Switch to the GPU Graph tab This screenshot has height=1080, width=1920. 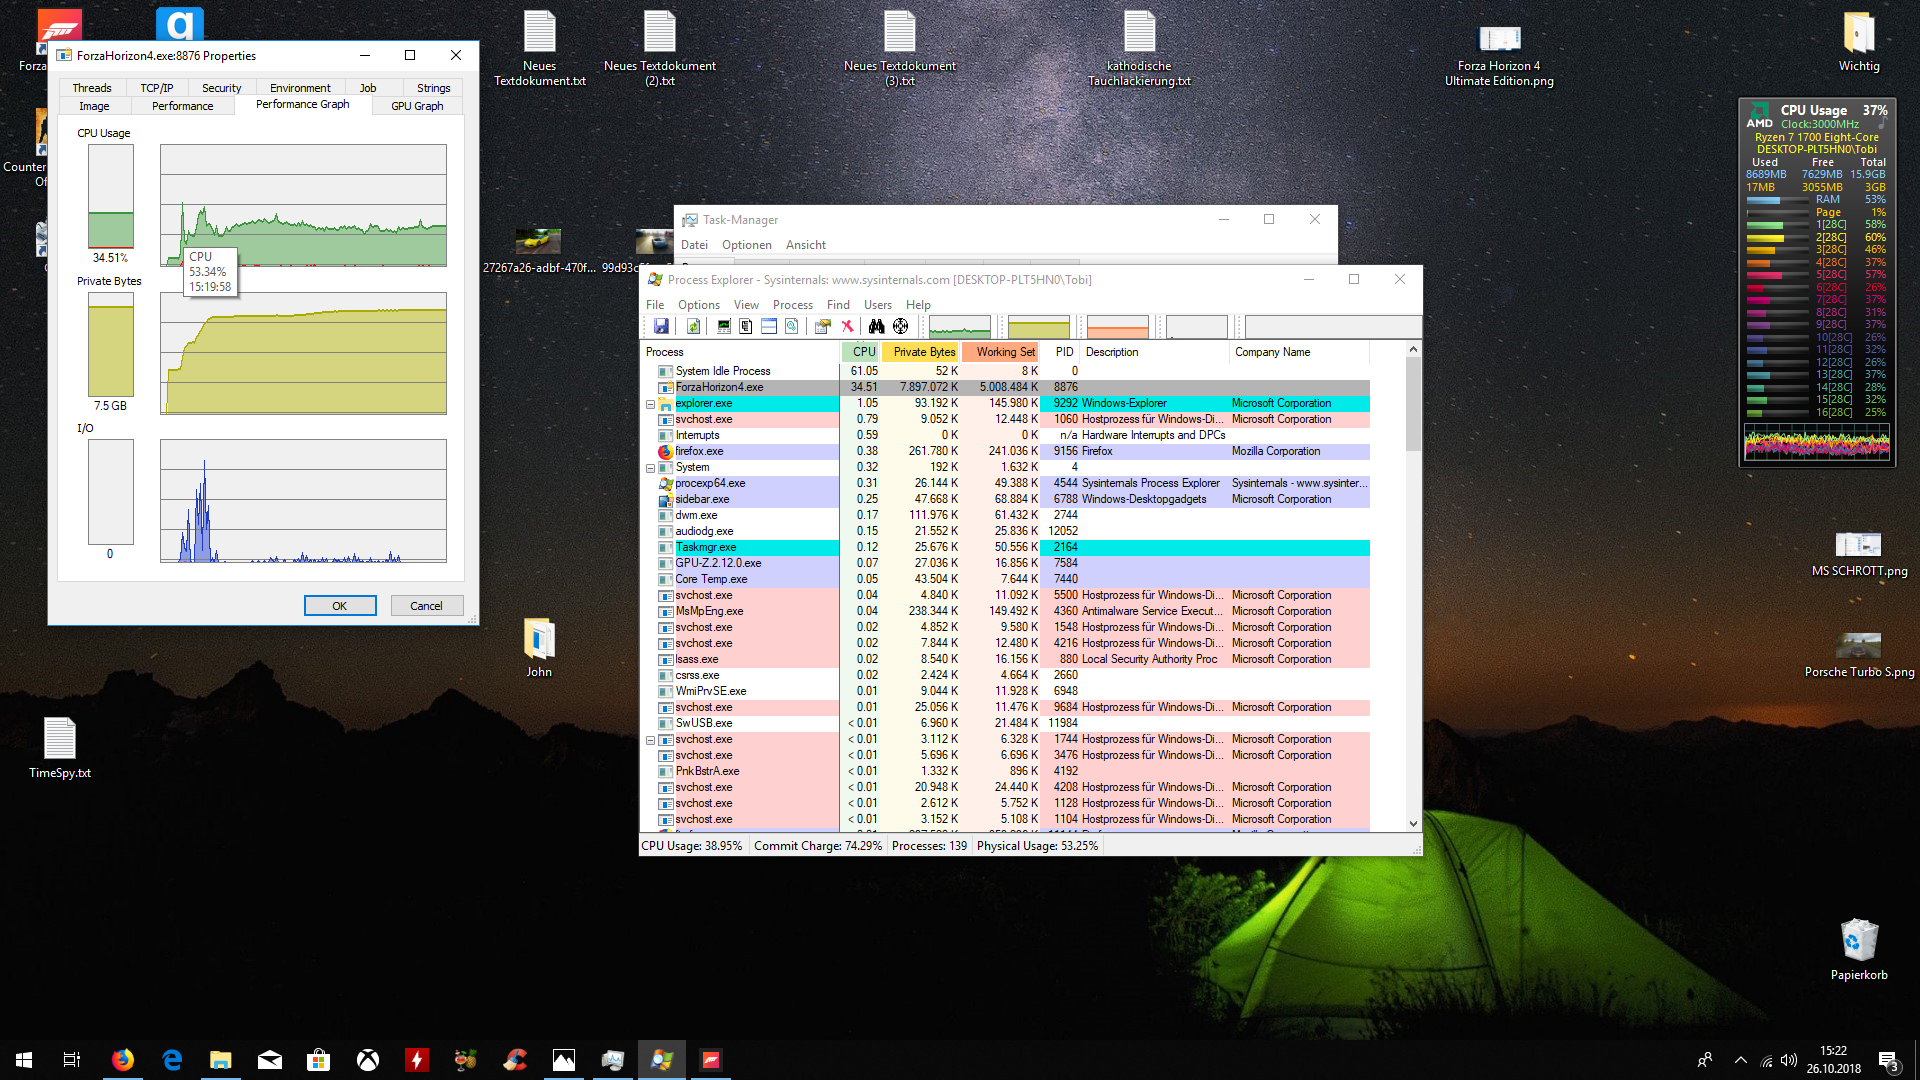(417, 106)
